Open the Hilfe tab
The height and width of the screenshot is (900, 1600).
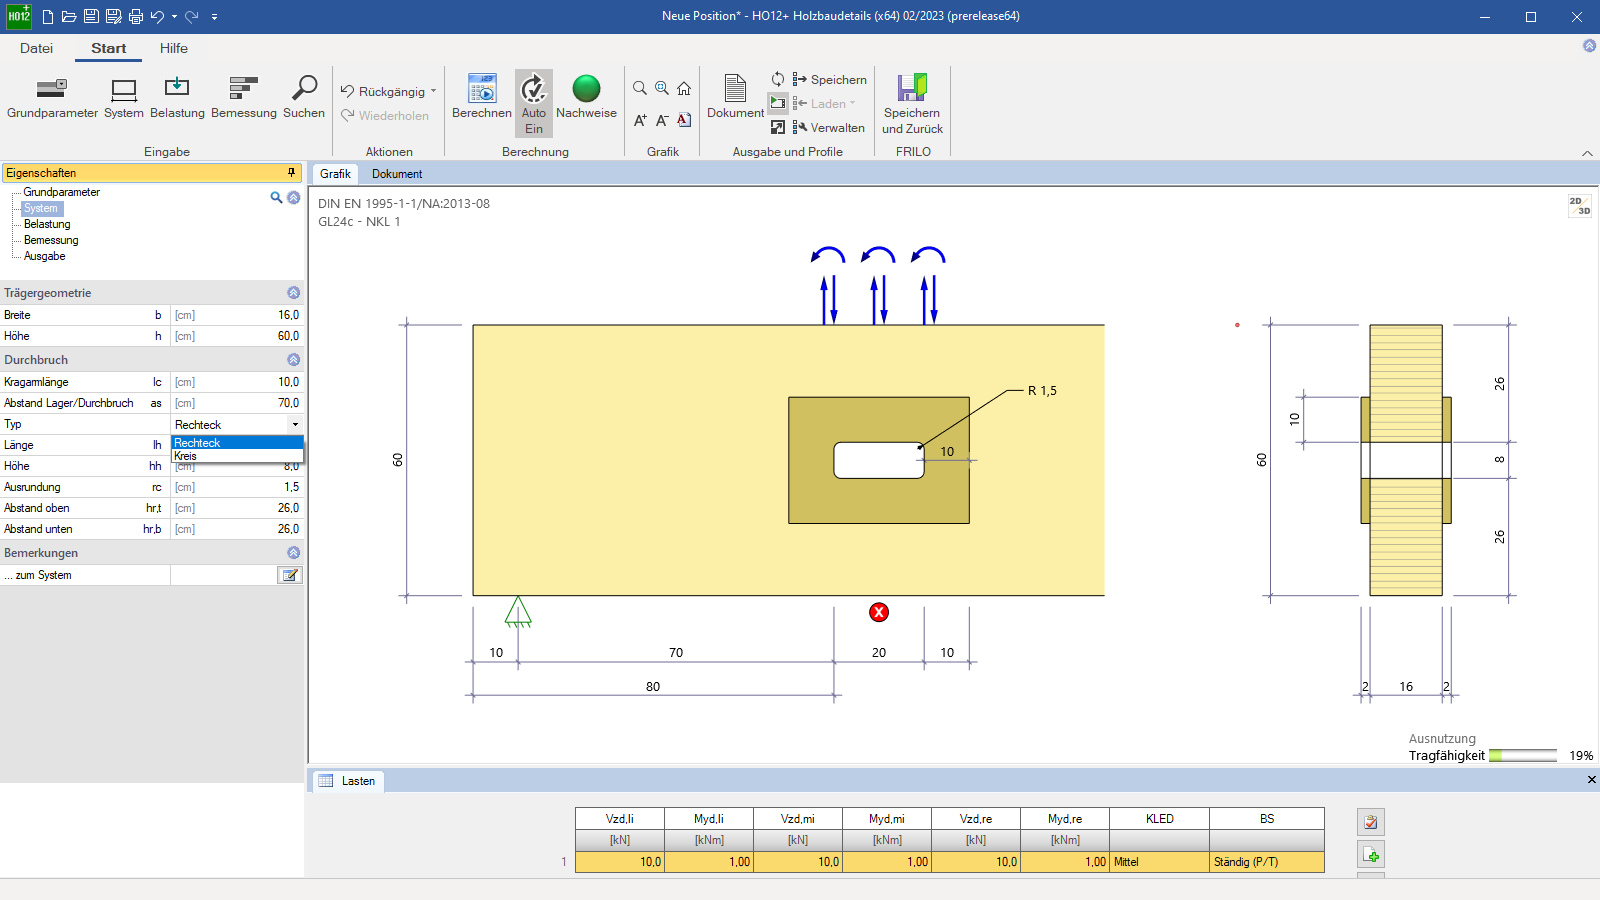[x=173, y=48]
